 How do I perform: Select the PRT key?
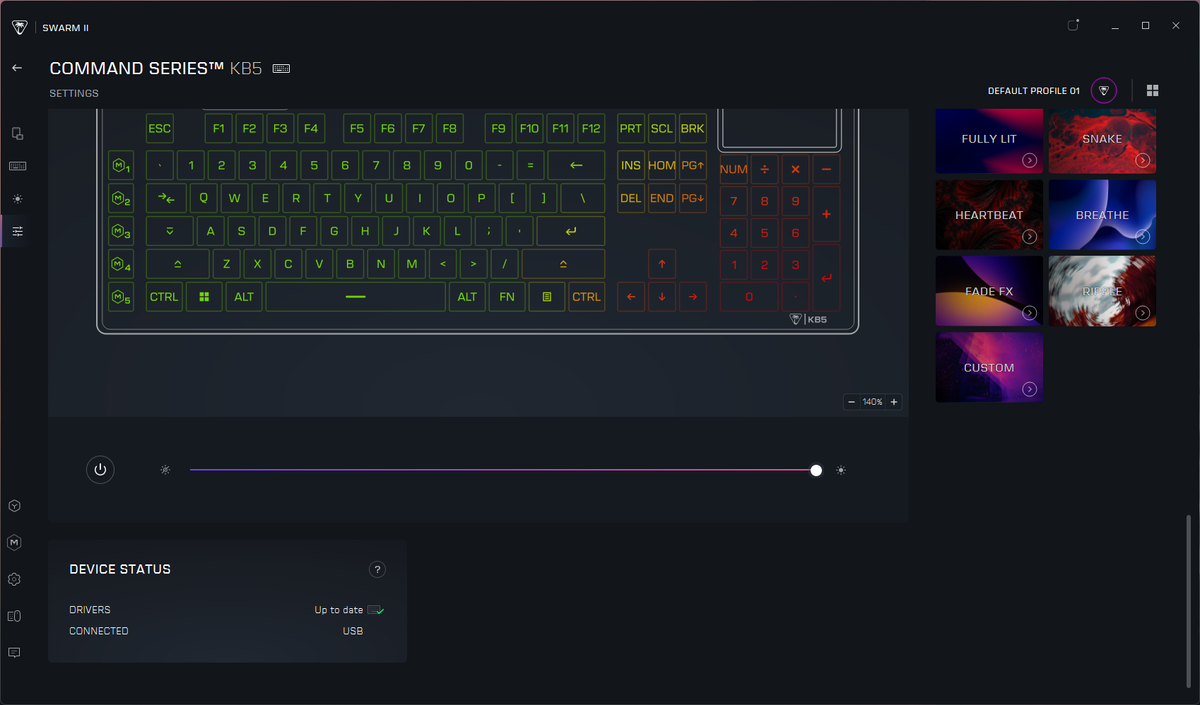click(x=631, y=128)
